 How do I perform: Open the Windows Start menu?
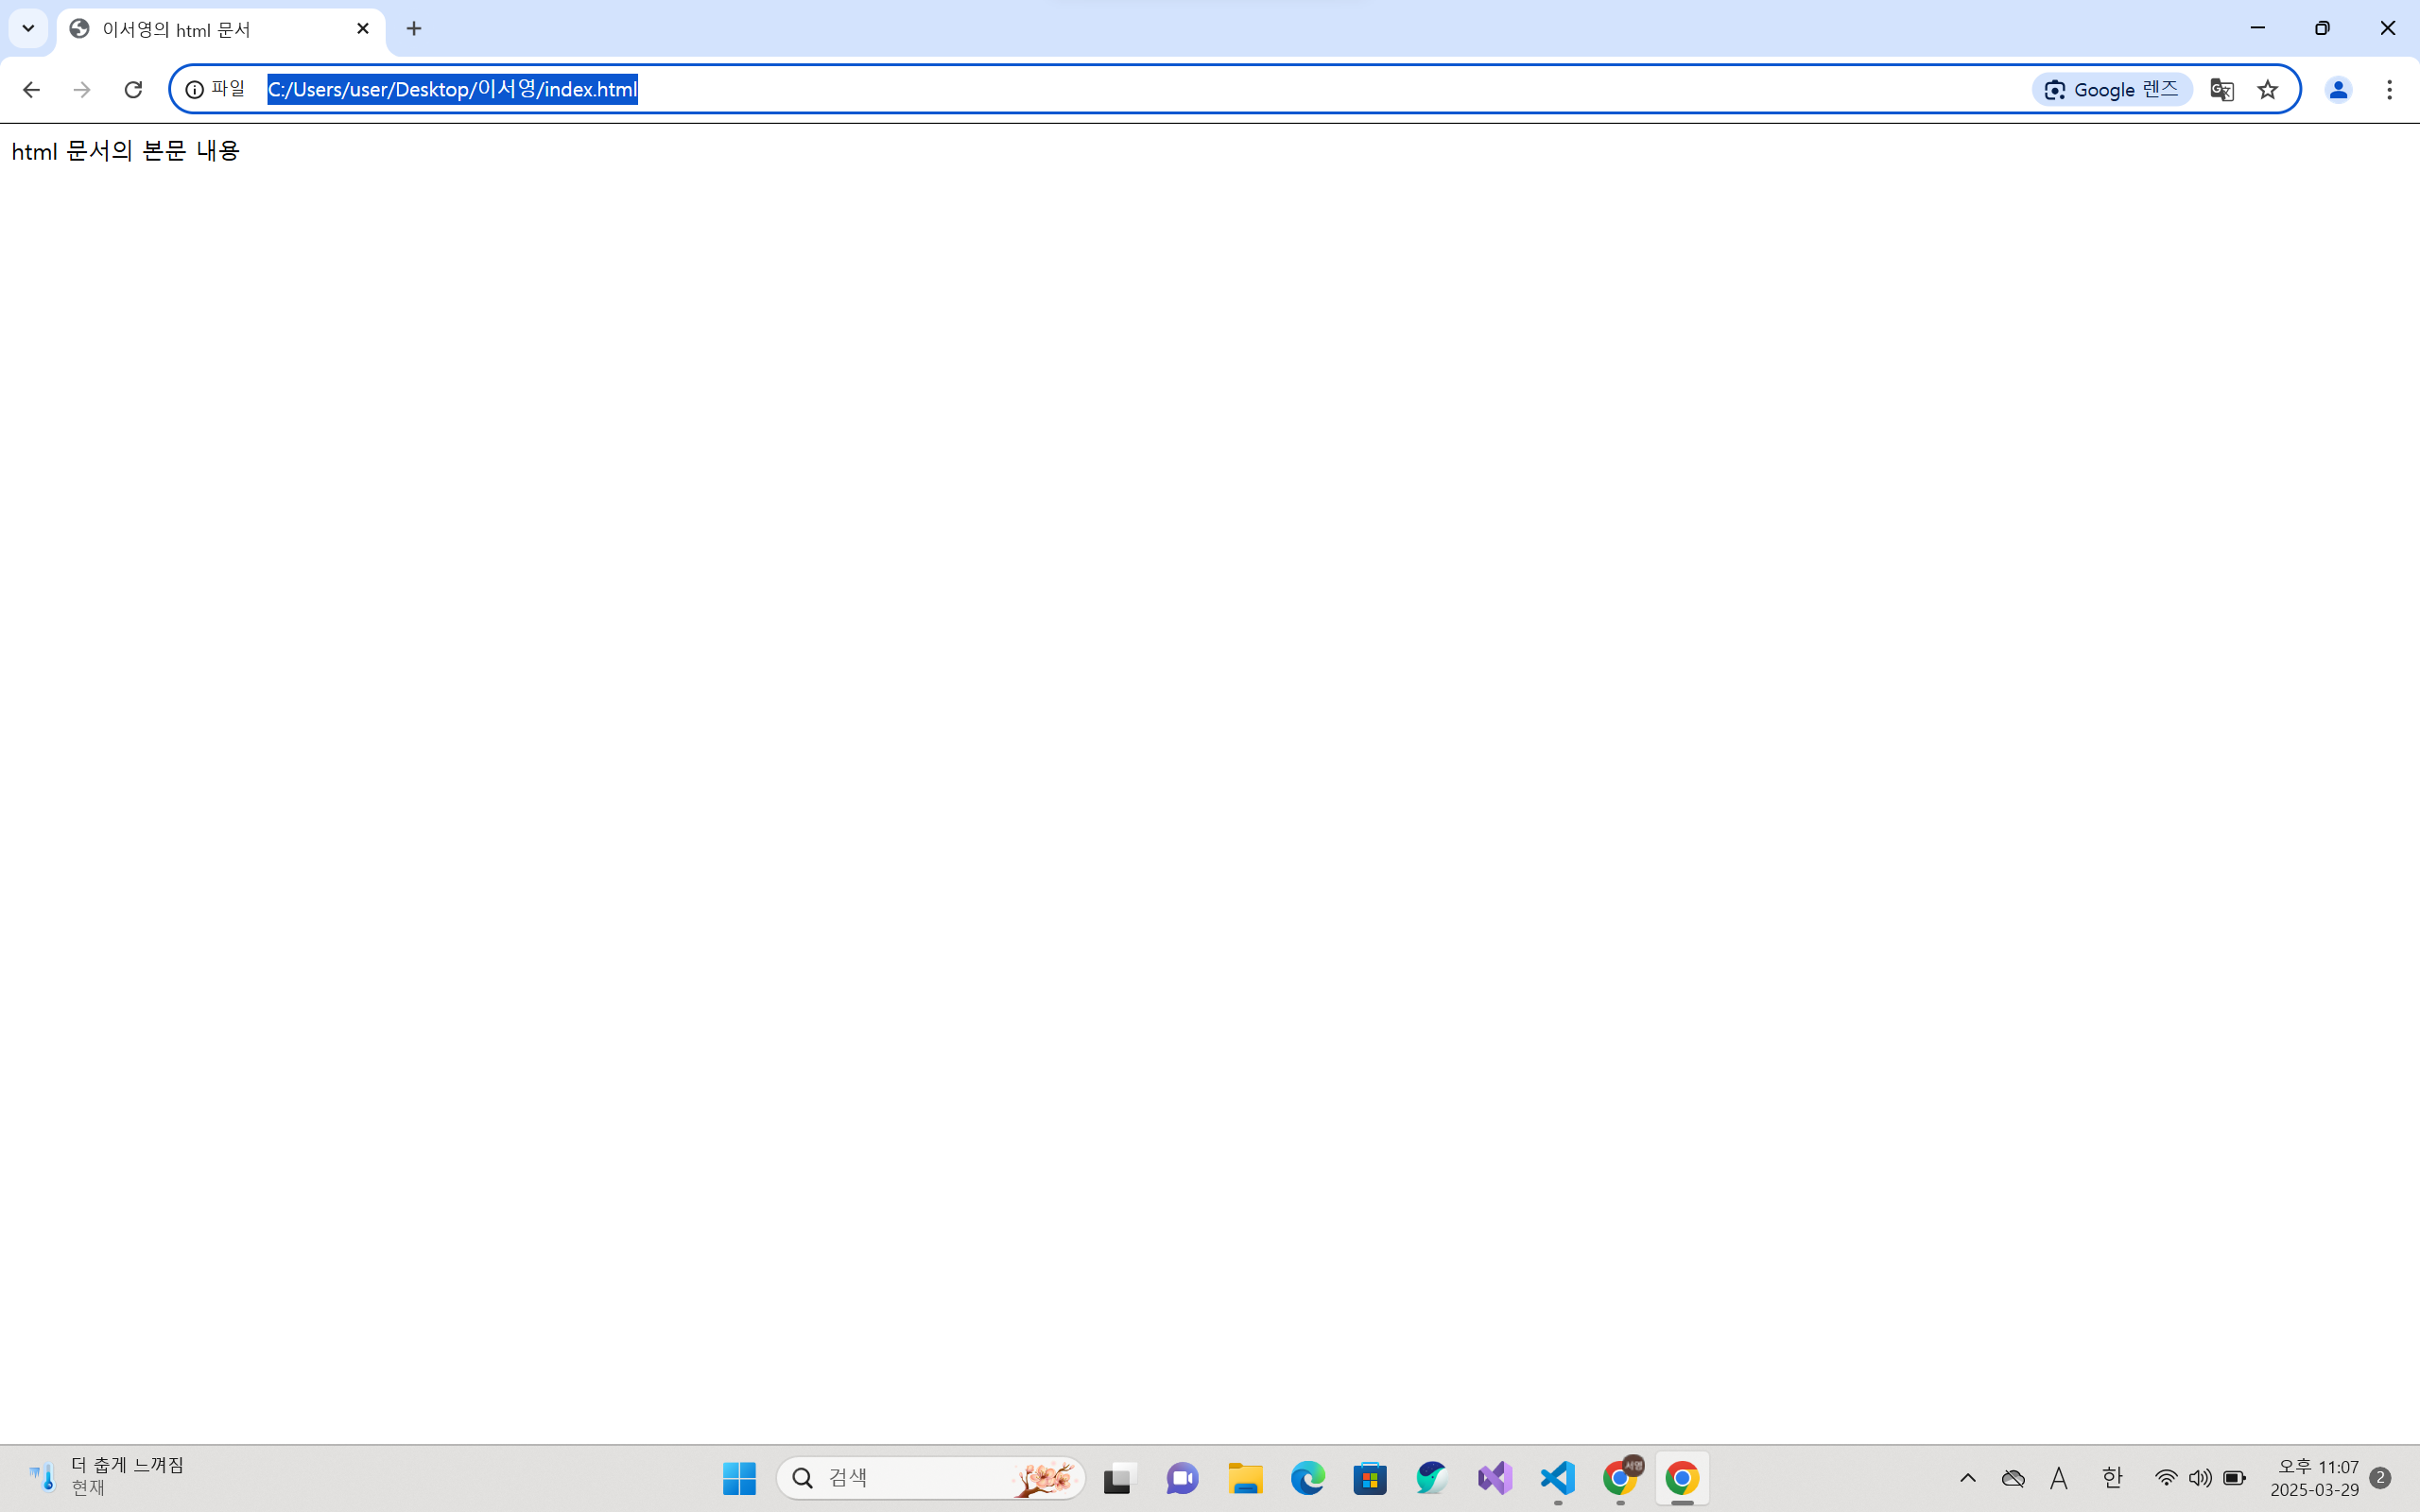point(739,1478)
